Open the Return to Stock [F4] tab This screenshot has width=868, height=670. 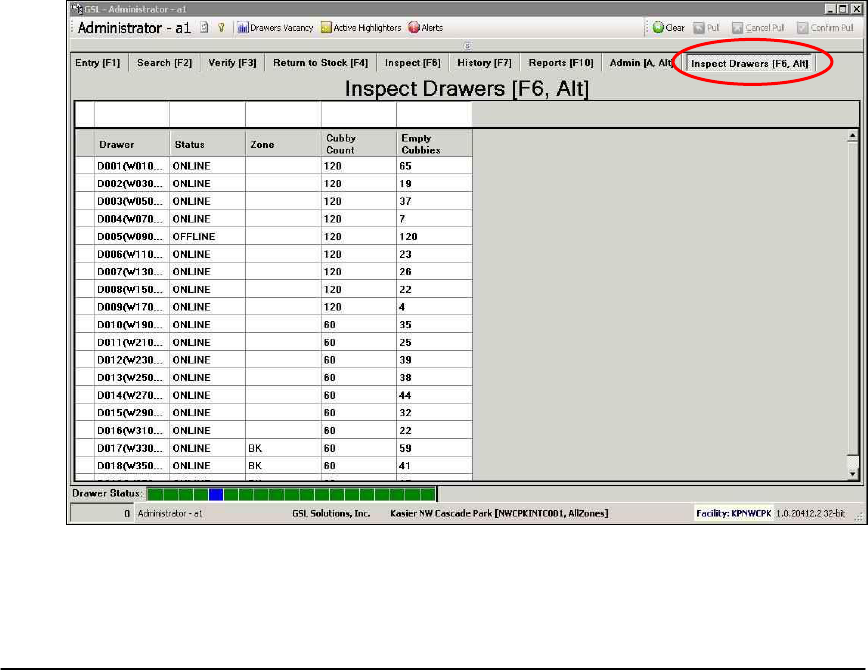click(x=320, y=63)
